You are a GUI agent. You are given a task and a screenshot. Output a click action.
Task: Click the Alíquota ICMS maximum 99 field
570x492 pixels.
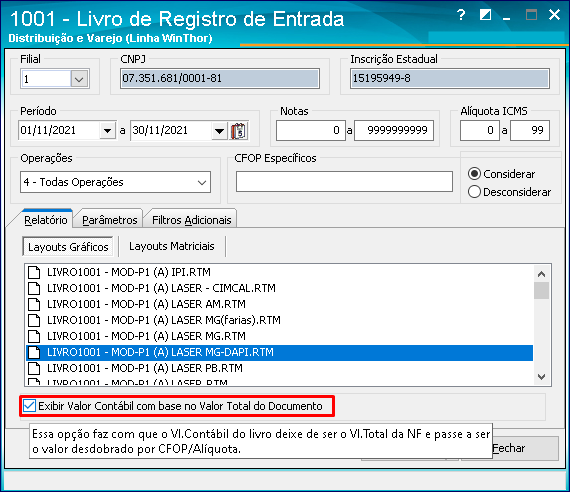pos(530,131)
